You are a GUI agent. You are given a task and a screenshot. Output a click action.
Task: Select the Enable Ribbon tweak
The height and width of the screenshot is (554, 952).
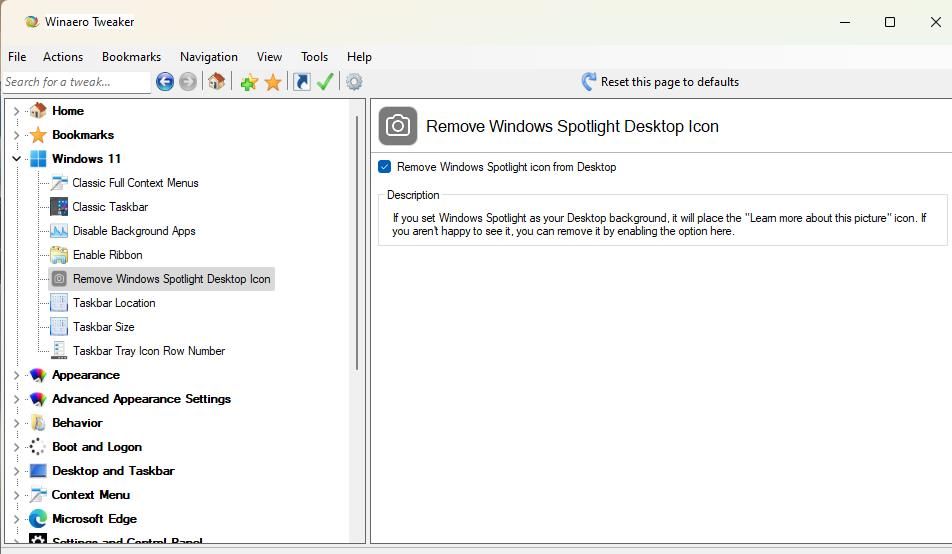point(108,255)
